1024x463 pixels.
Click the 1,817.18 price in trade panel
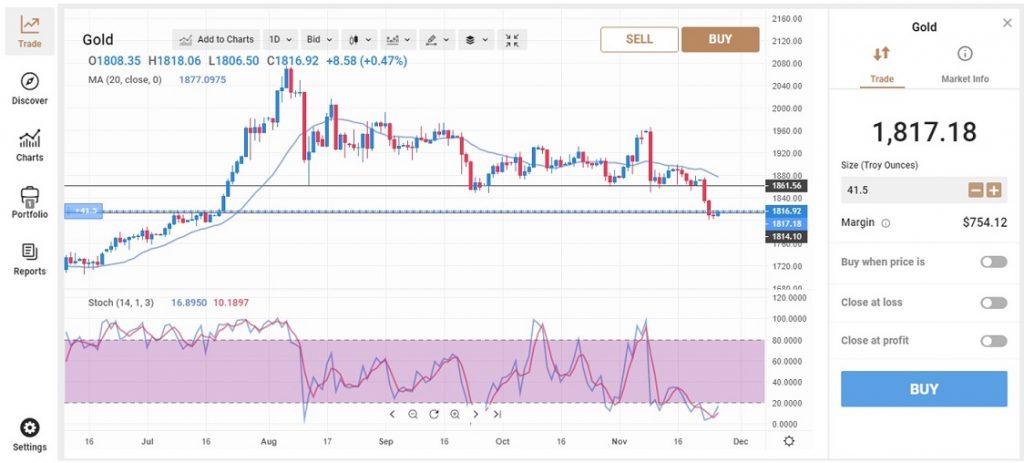(924, 132)
